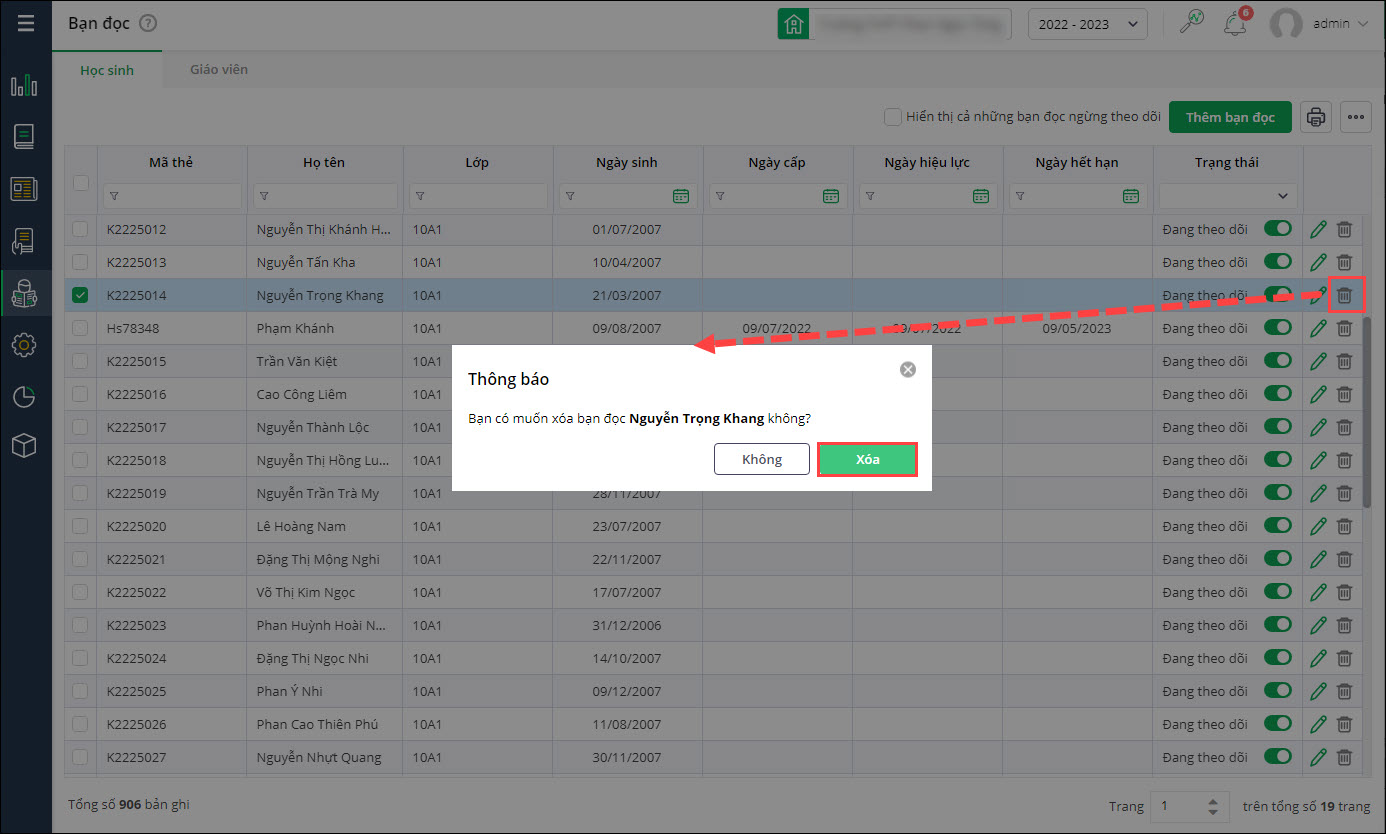Click the notification bell icon

[1235, 24]
